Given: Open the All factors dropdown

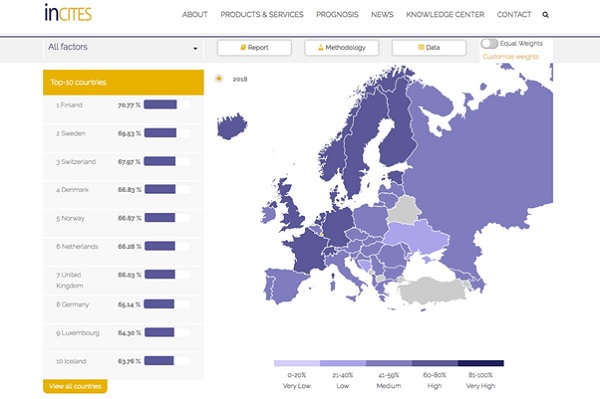Looking at the screenshot, I should (123, 47).
